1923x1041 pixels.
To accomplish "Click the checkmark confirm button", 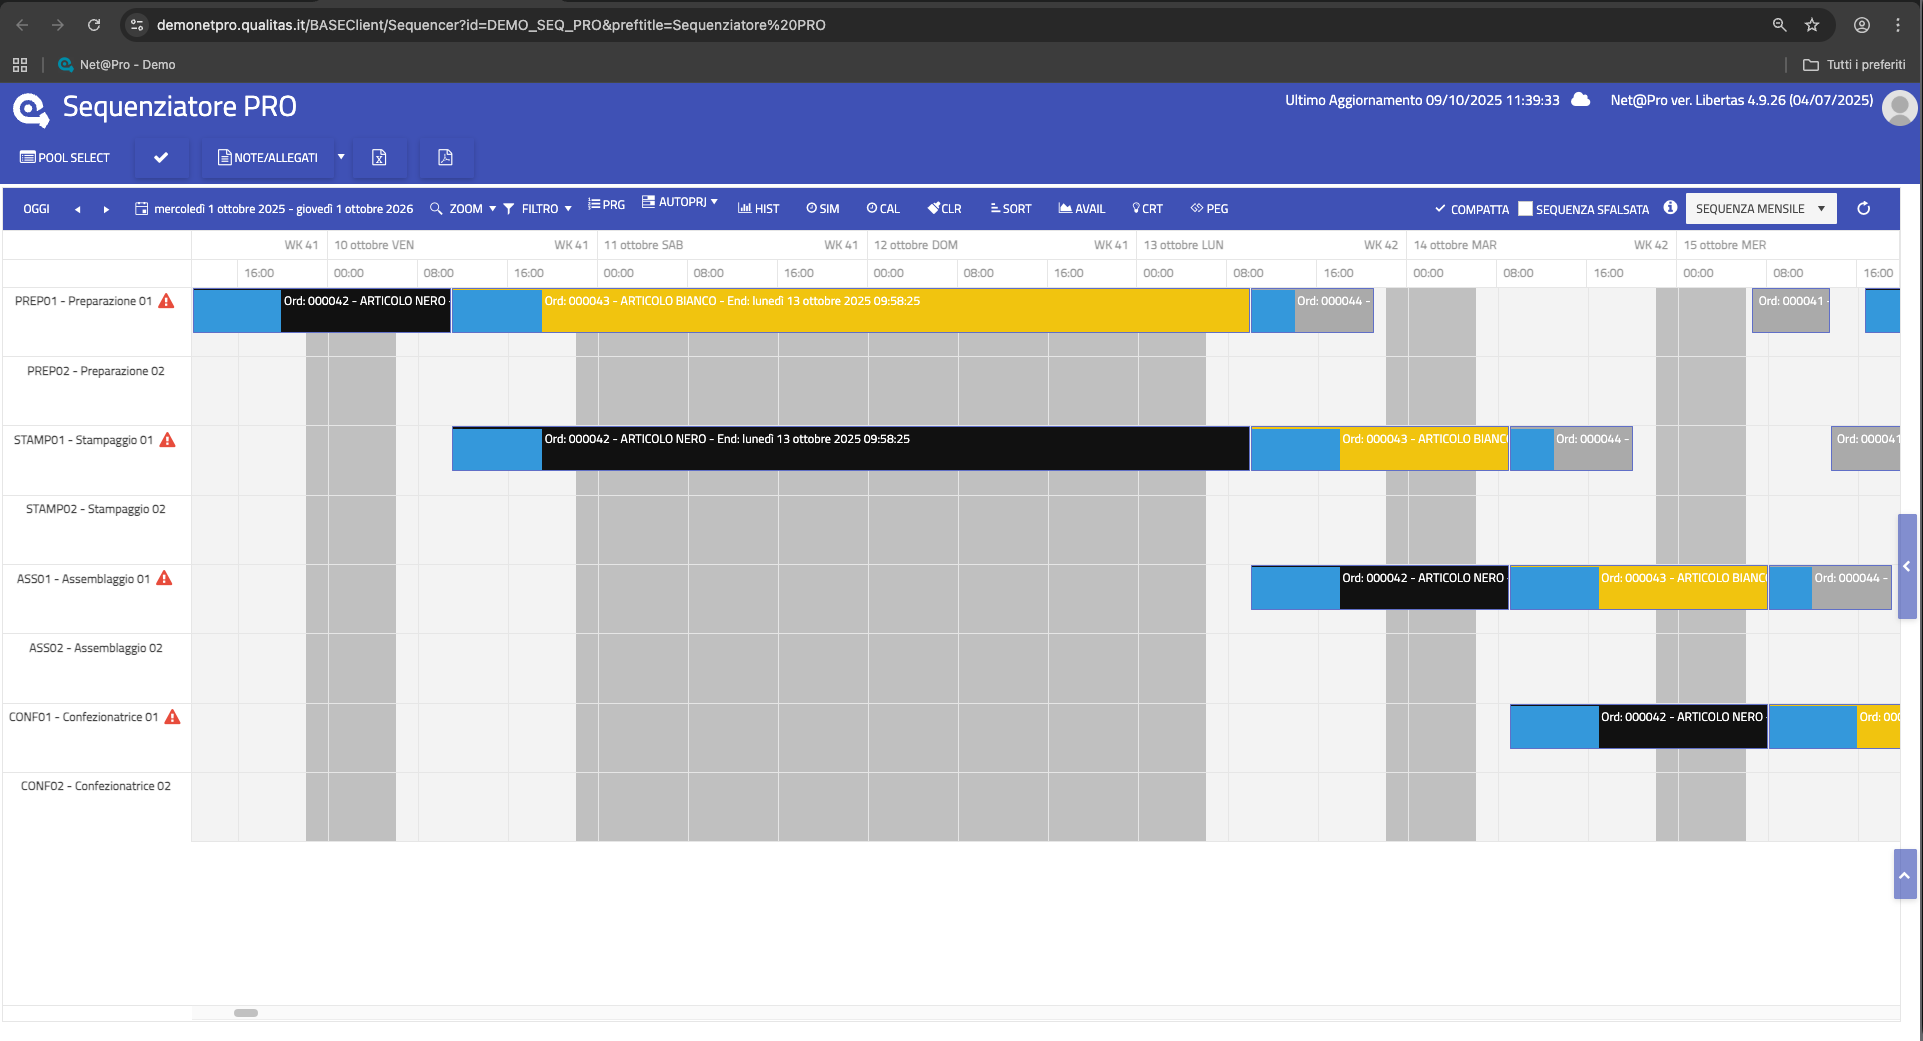I will tap(161, 158).
